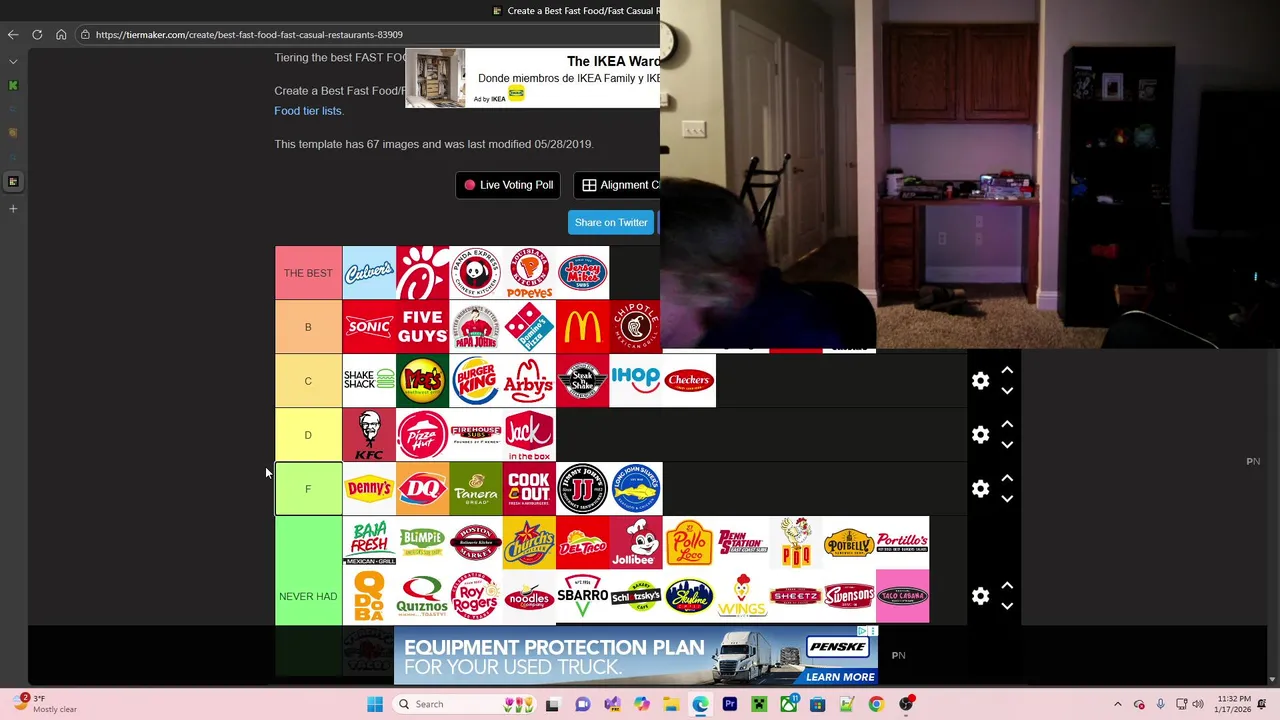Move tier C row up
The height and width of the screenshot is (720, 1280).
point(1007,371)
